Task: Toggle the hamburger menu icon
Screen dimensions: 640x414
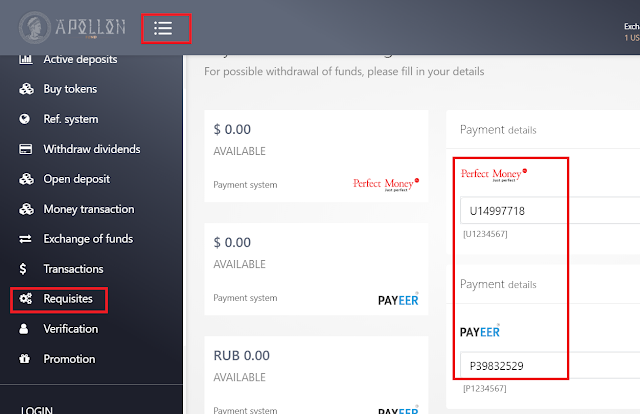Action: [x=163, y=28]
